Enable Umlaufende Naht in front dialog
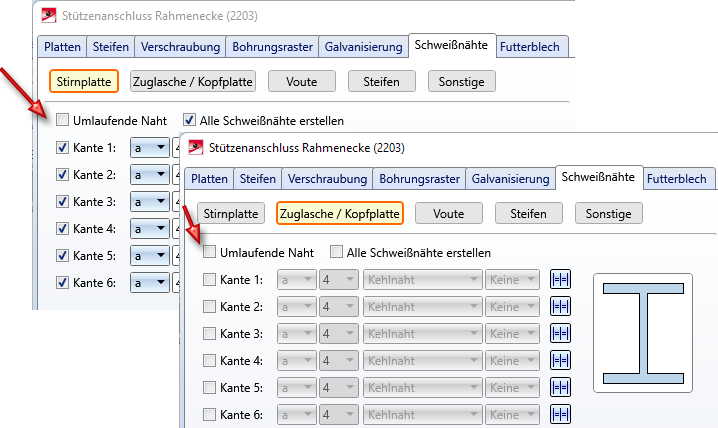Viewport: 718px width, 428px height. coord(211,253)
